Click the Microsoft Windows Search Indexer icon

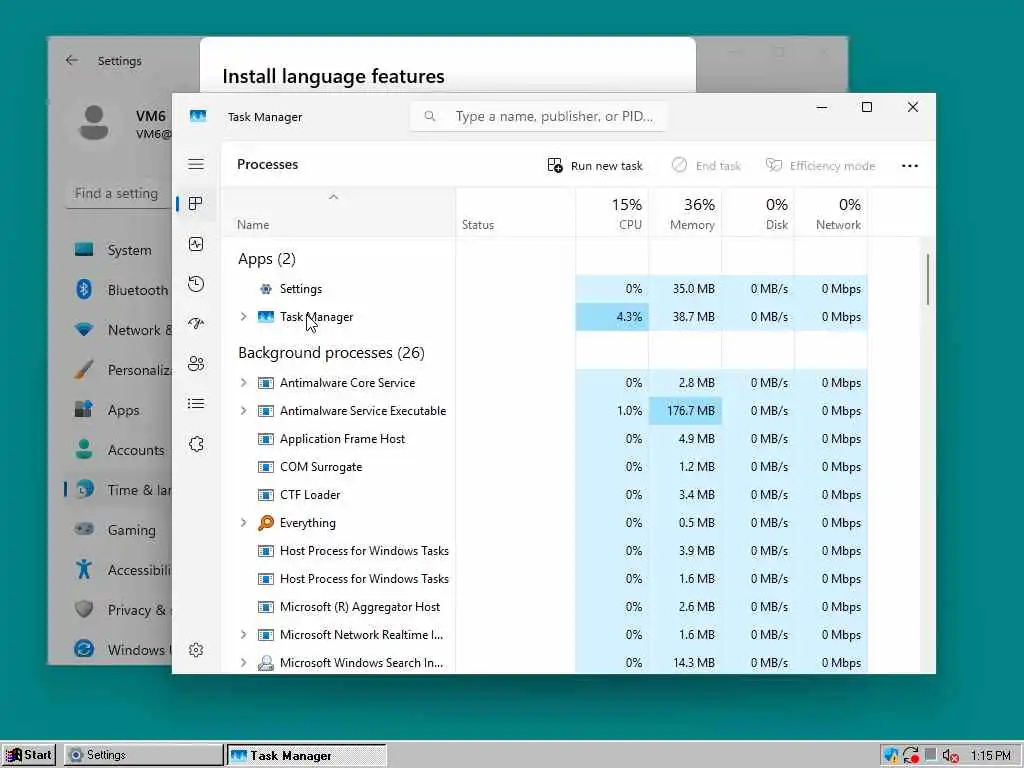click(266, 663)
